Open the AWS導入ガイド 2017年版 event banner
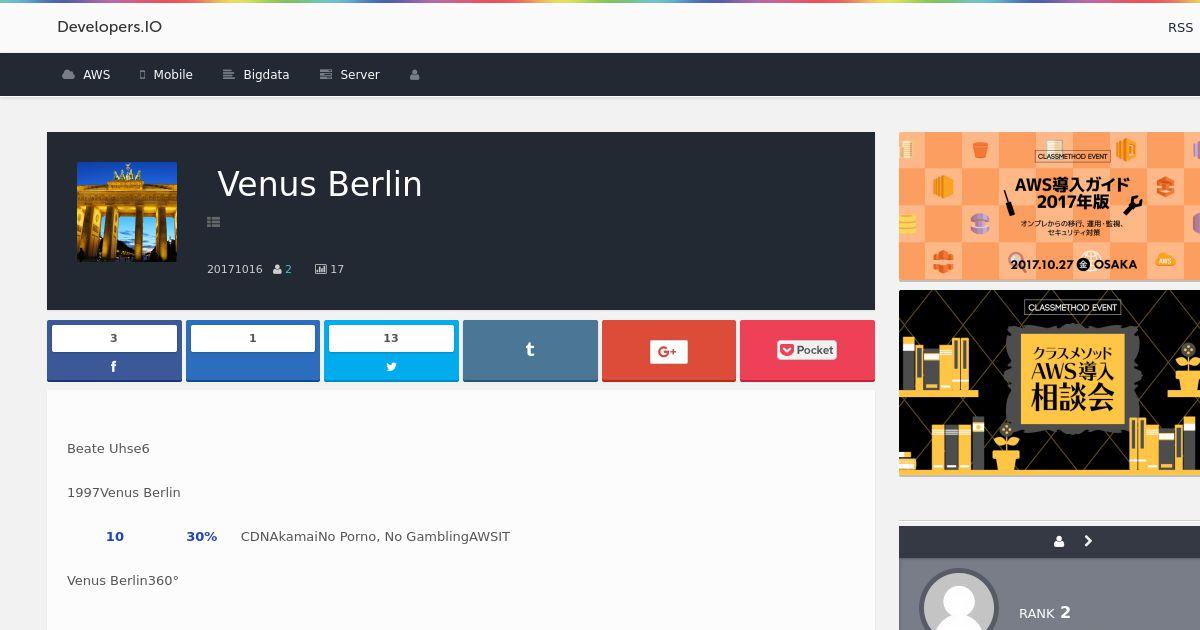 [x=1049, y=206]
